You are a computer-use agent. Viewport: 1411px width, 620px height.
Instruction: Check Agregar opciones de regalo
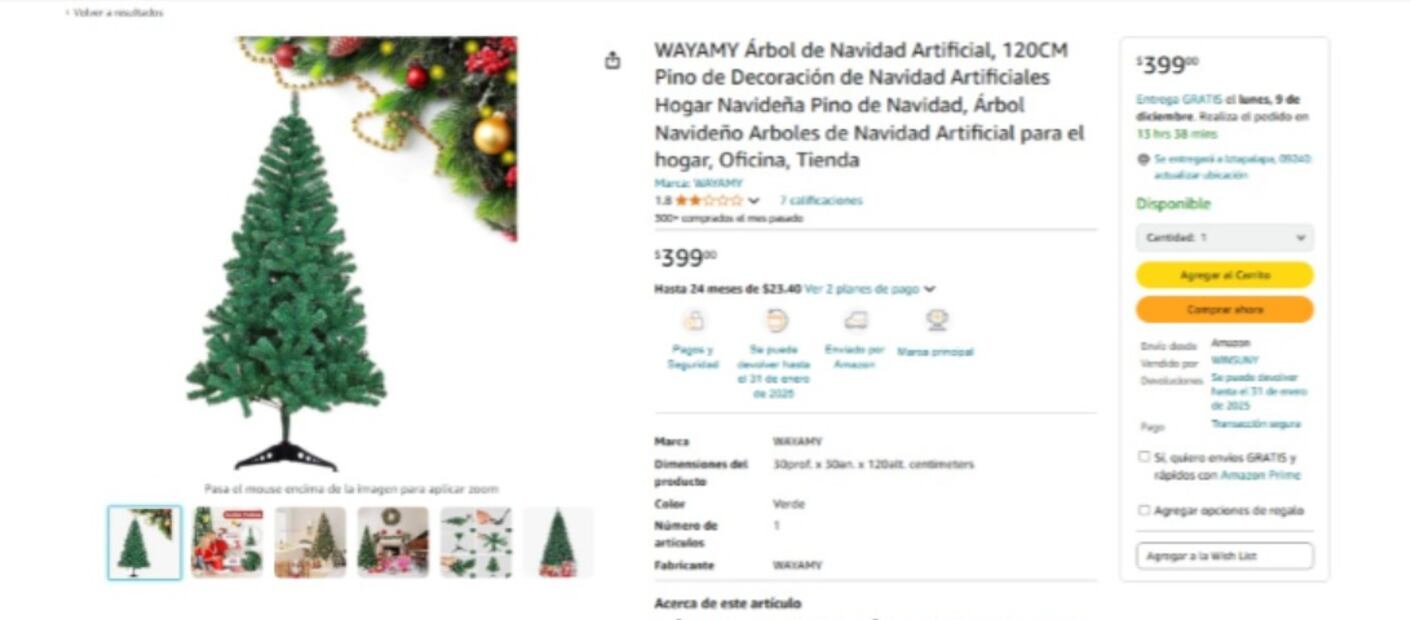(1144, 510)
